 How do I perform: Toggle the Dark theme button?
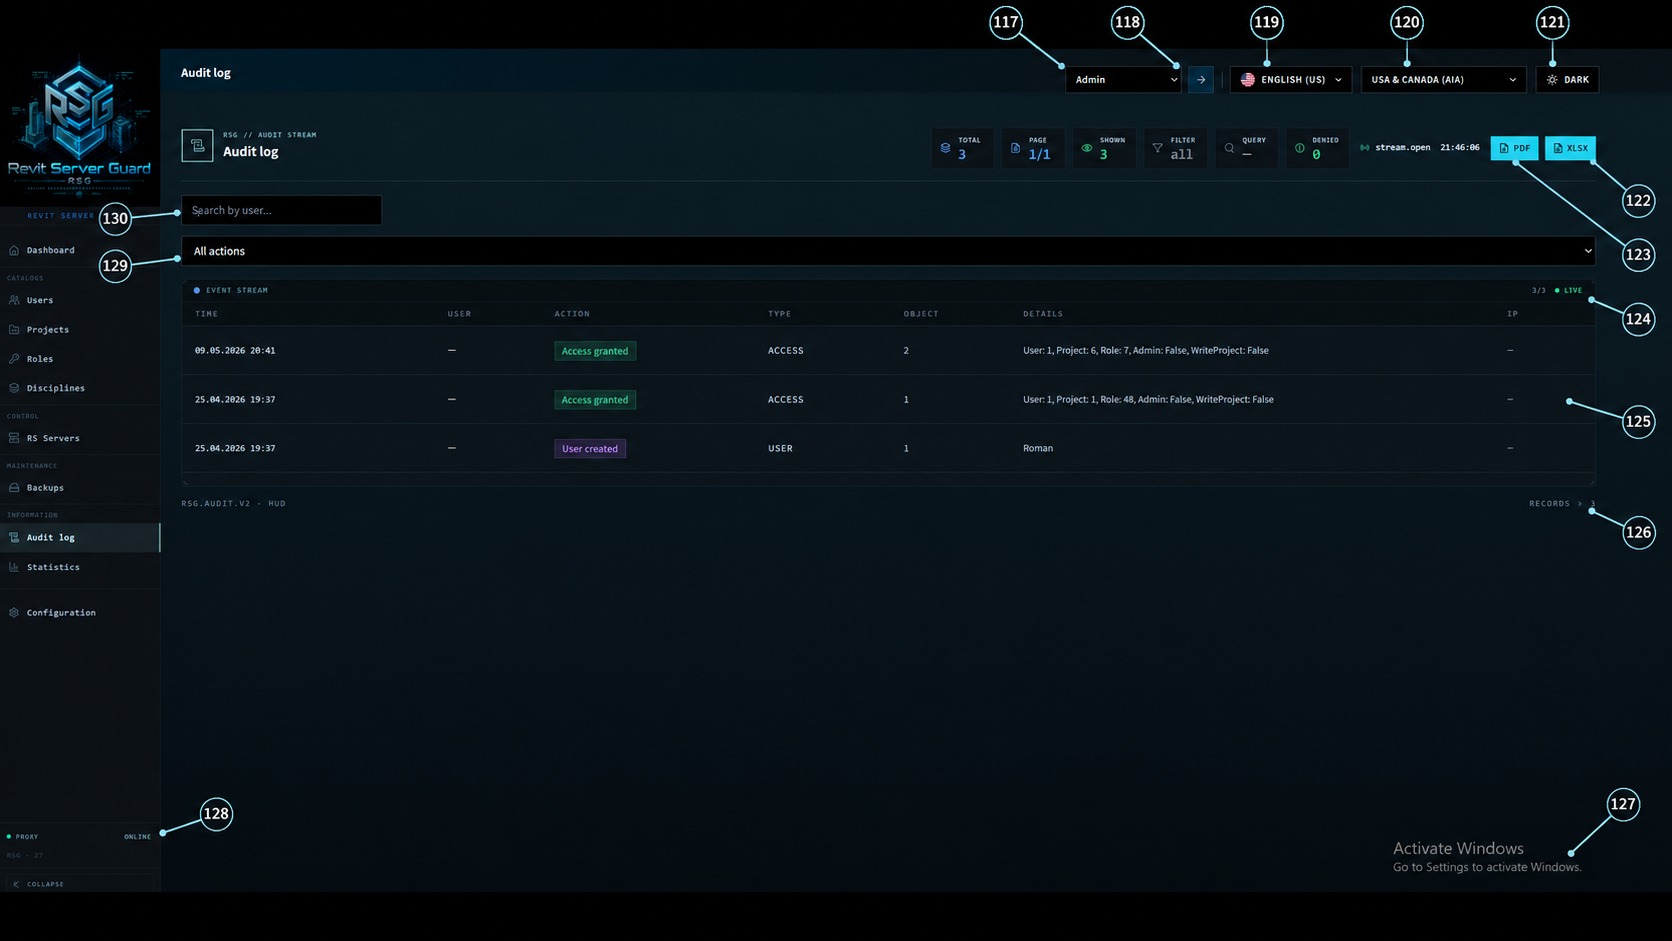[1567, 79]
